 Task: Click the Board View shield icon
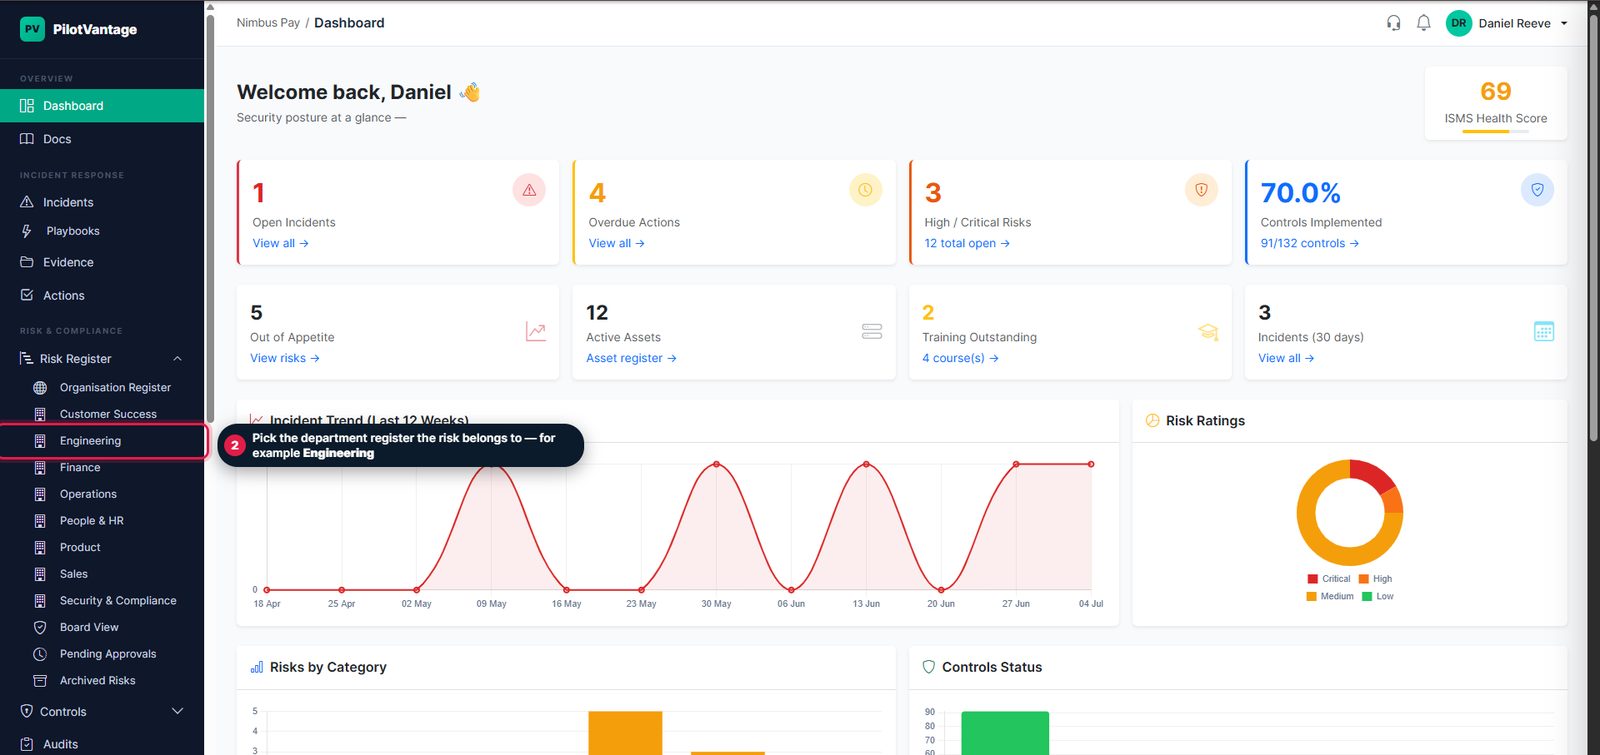coord(40,628)
